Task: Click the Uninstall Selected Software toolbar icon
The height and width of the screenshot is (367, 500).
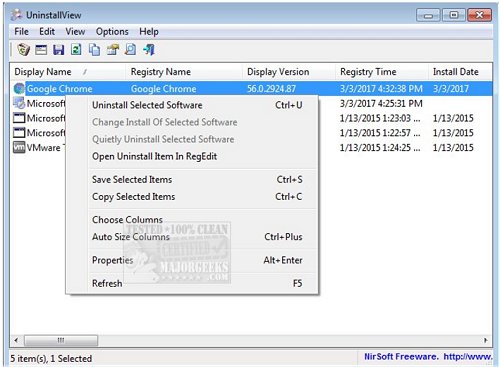Action: tap(23, 50)
